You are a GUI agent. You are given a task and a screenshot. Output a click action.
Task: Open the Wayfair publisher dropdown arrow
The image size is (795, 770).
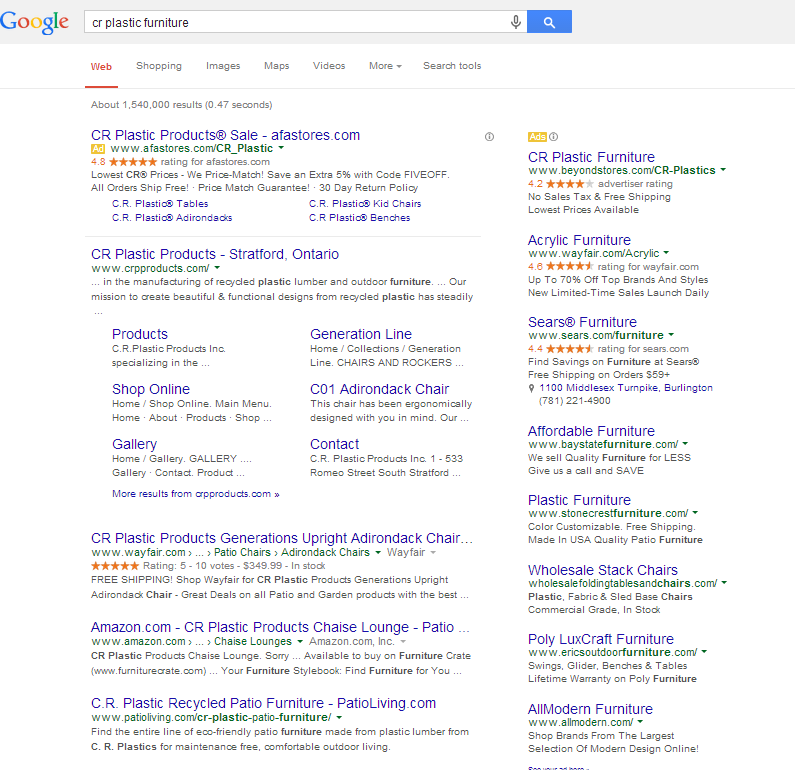[433, 552]
